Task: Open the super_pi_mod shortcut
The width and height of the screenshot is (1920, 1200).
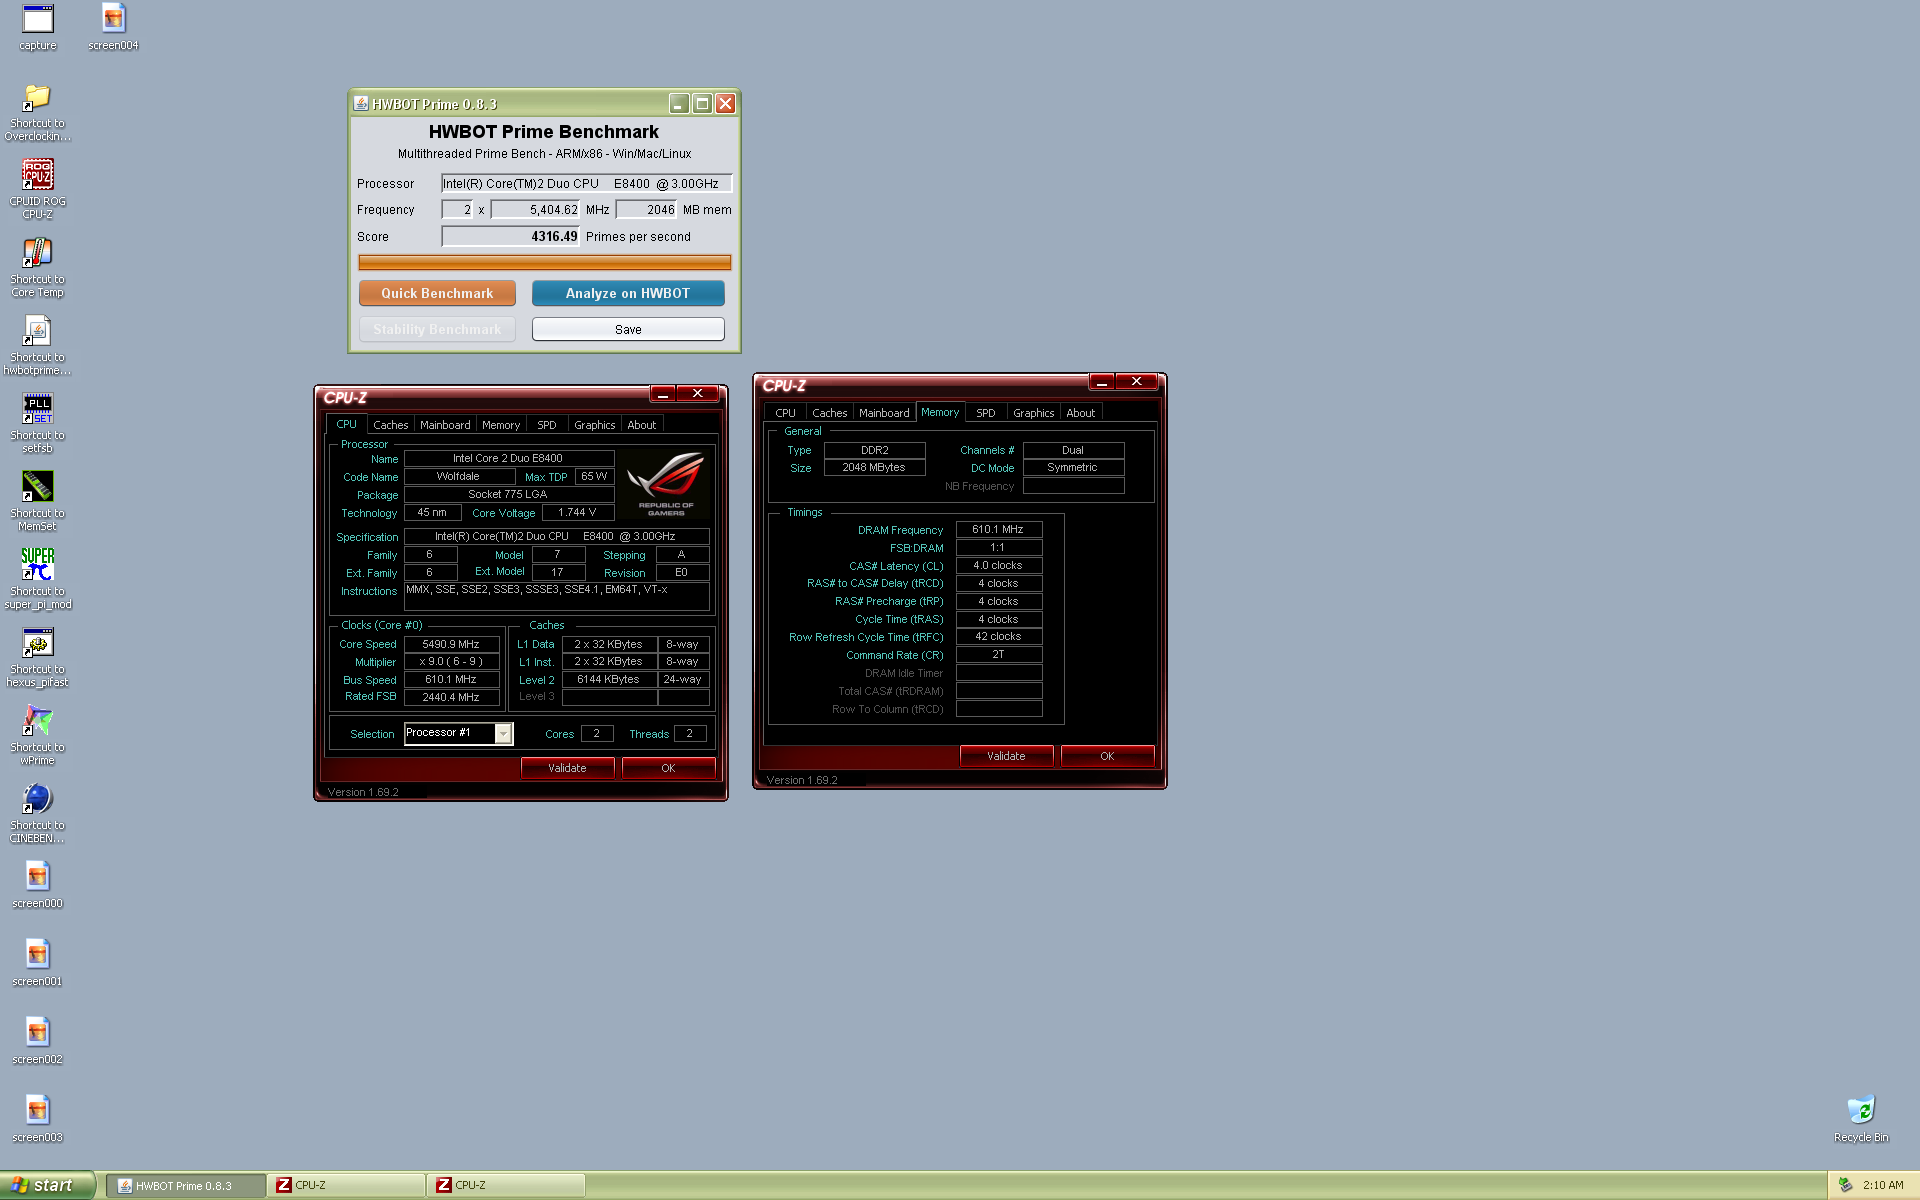Action: click(x=38, y=580)
